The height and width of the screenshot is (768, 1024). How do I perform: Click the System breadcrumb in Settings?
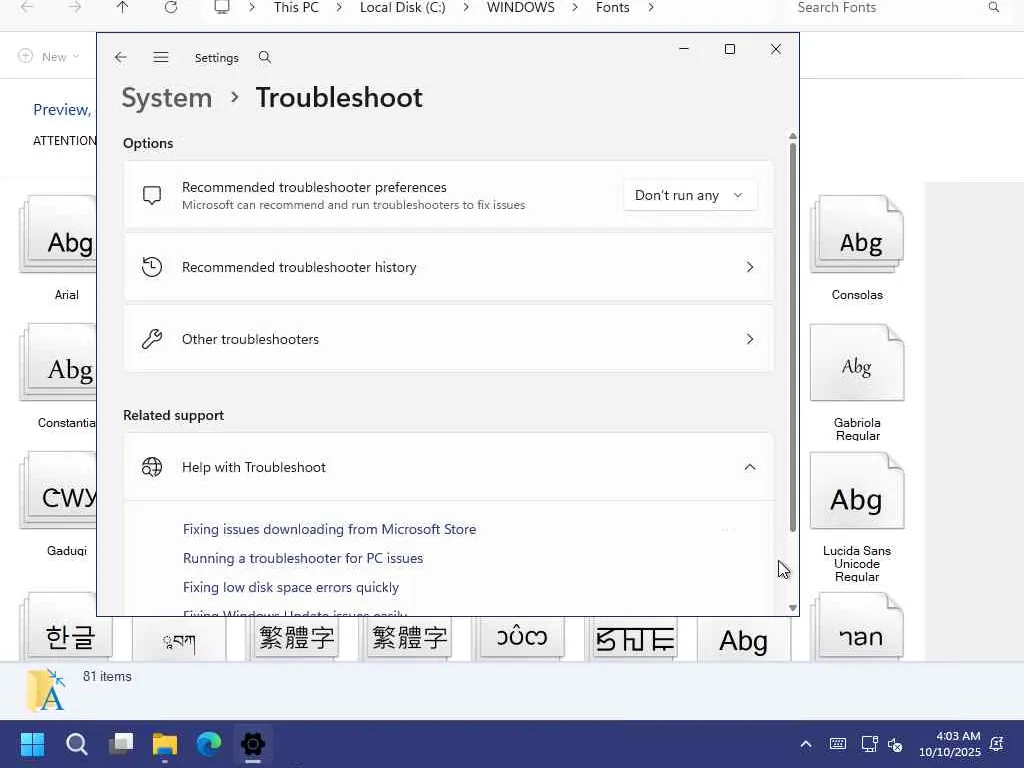click(167, 98)
